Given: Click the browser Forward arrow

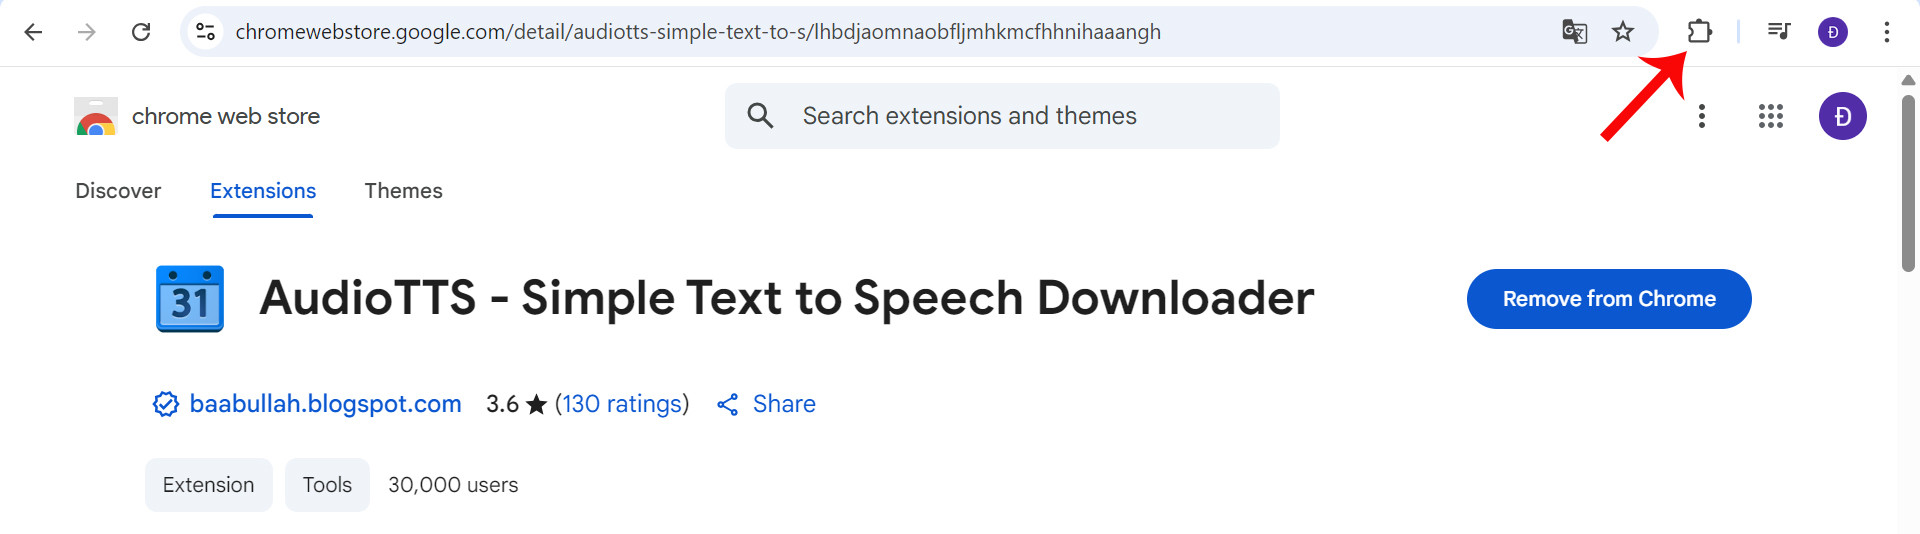Looking at the screenshot, I should [87, 32].
